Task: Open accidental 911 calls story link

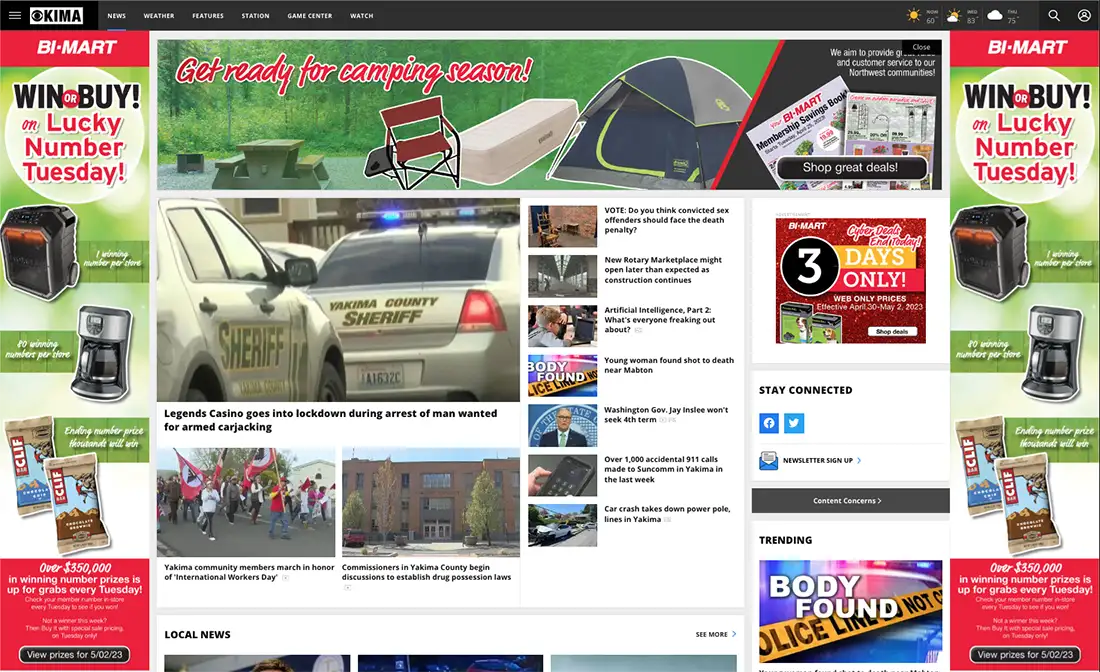Action: point(663,469)
